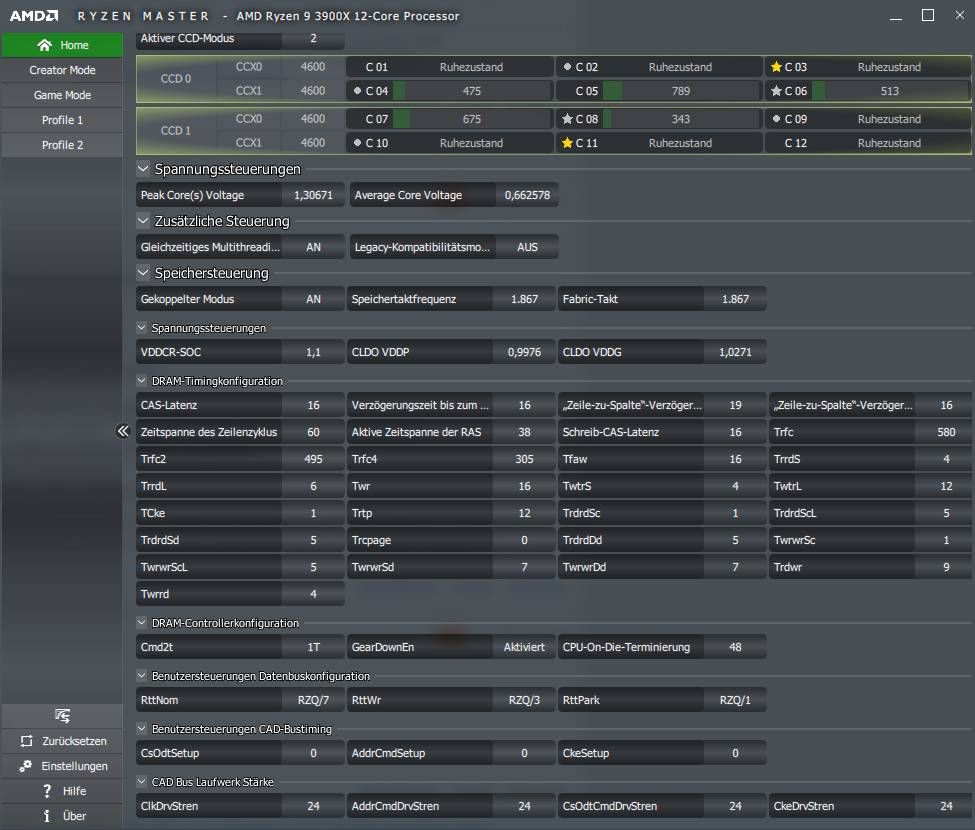Click Gleichzeitiges Multithreading AN value
975x830 pixels.
tap(313, 247)
